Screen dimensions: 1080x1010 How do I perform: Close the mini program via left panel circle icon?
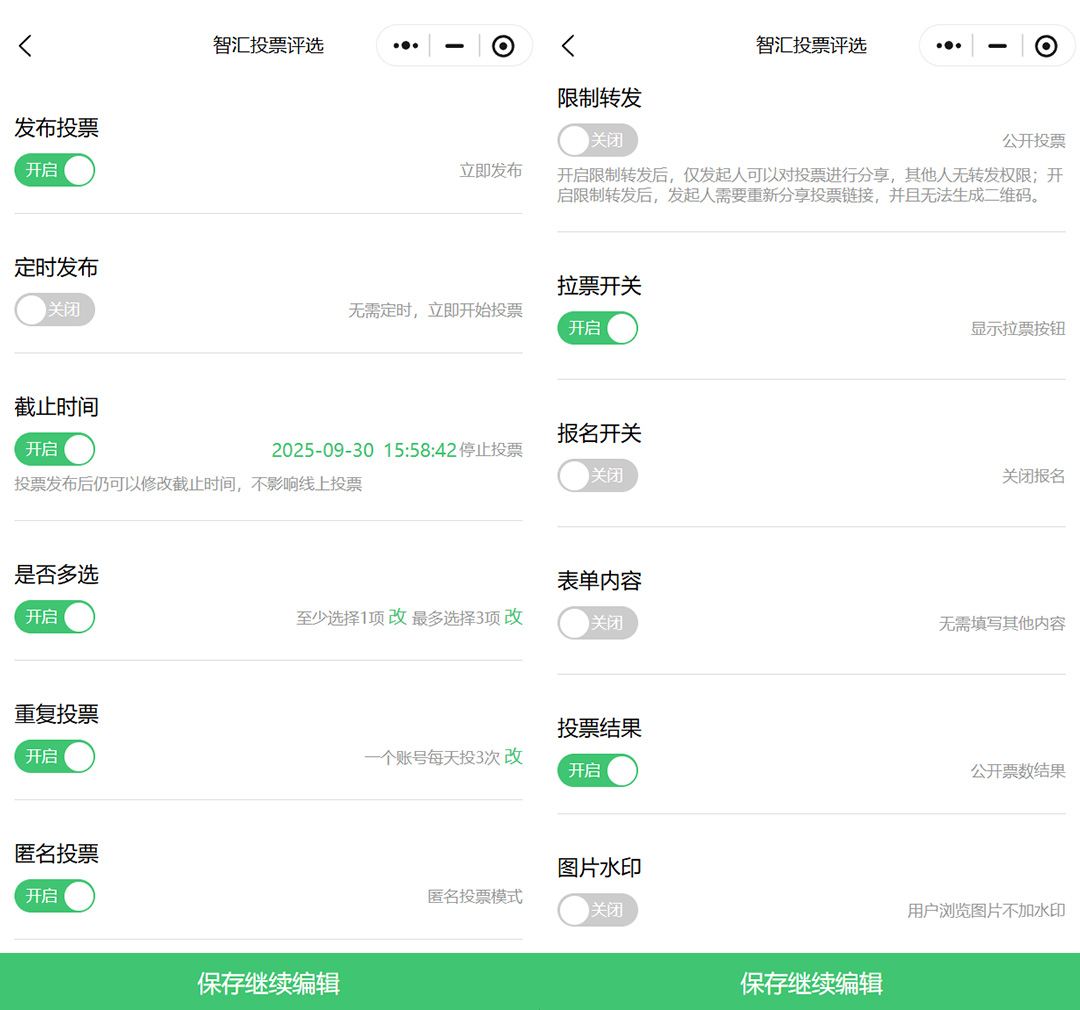[x=503, y=46]
